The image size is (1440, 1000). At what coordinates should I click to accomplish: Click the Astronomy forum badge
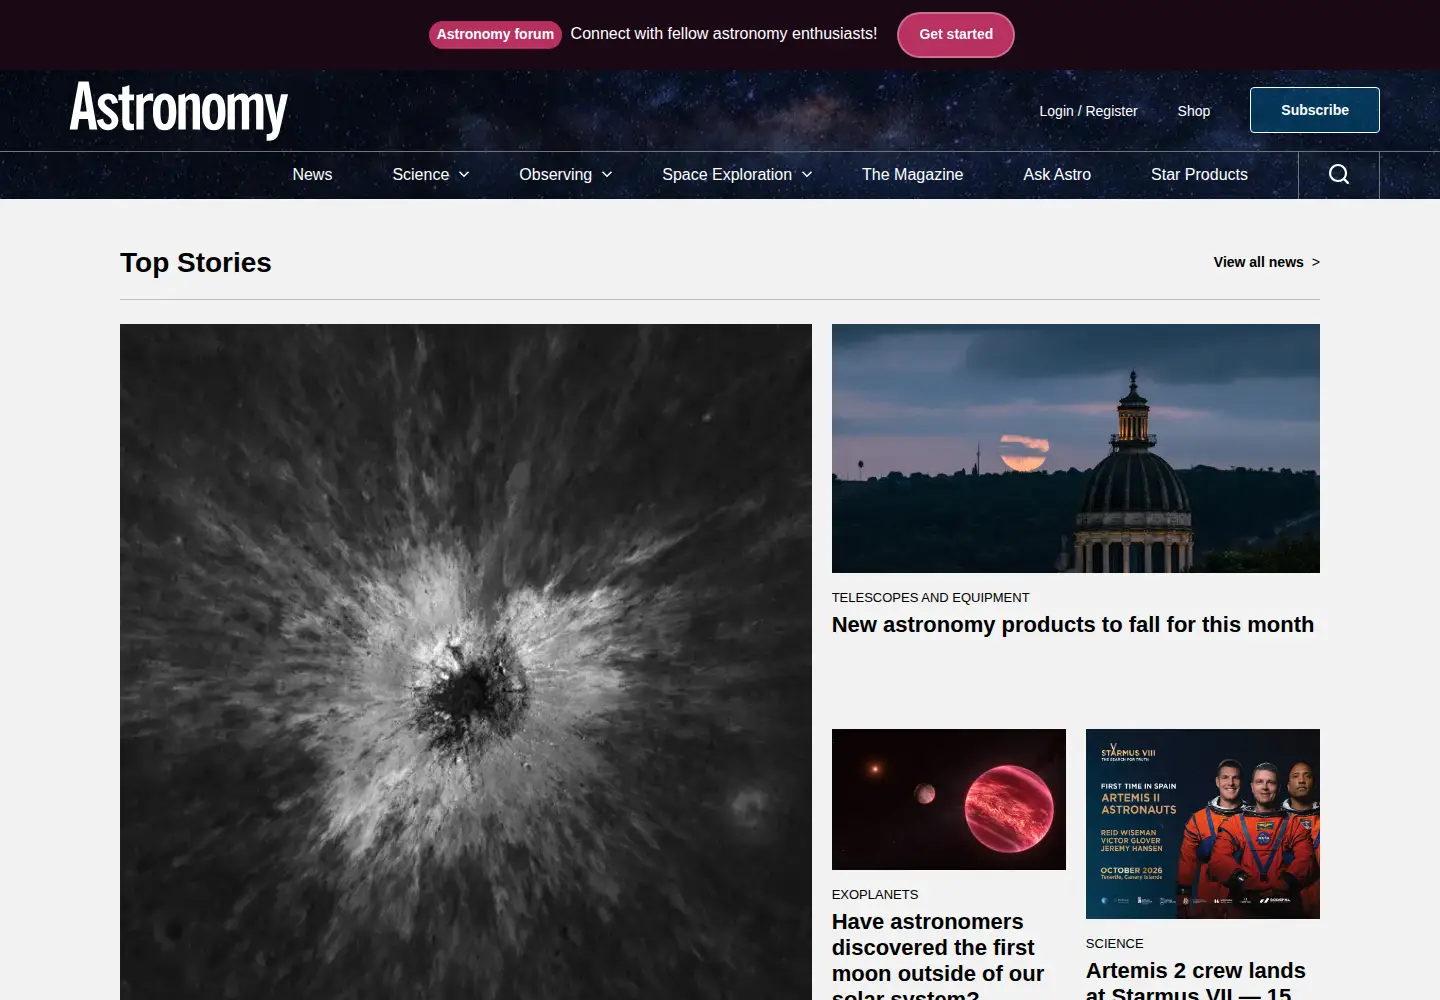[x=495, y=35]
